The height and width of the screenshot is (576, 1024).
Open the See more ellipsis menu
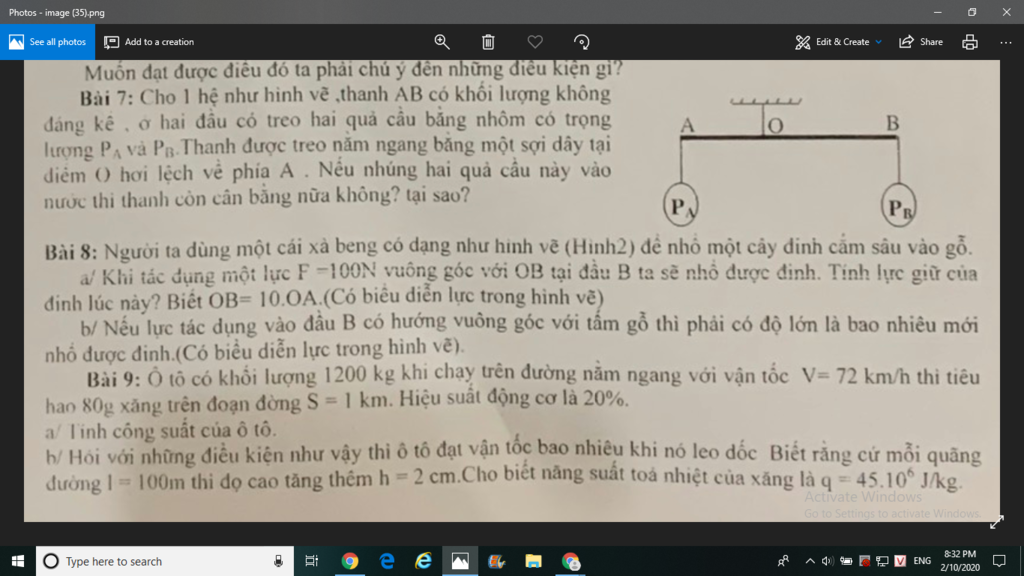tap(1005, 42)
